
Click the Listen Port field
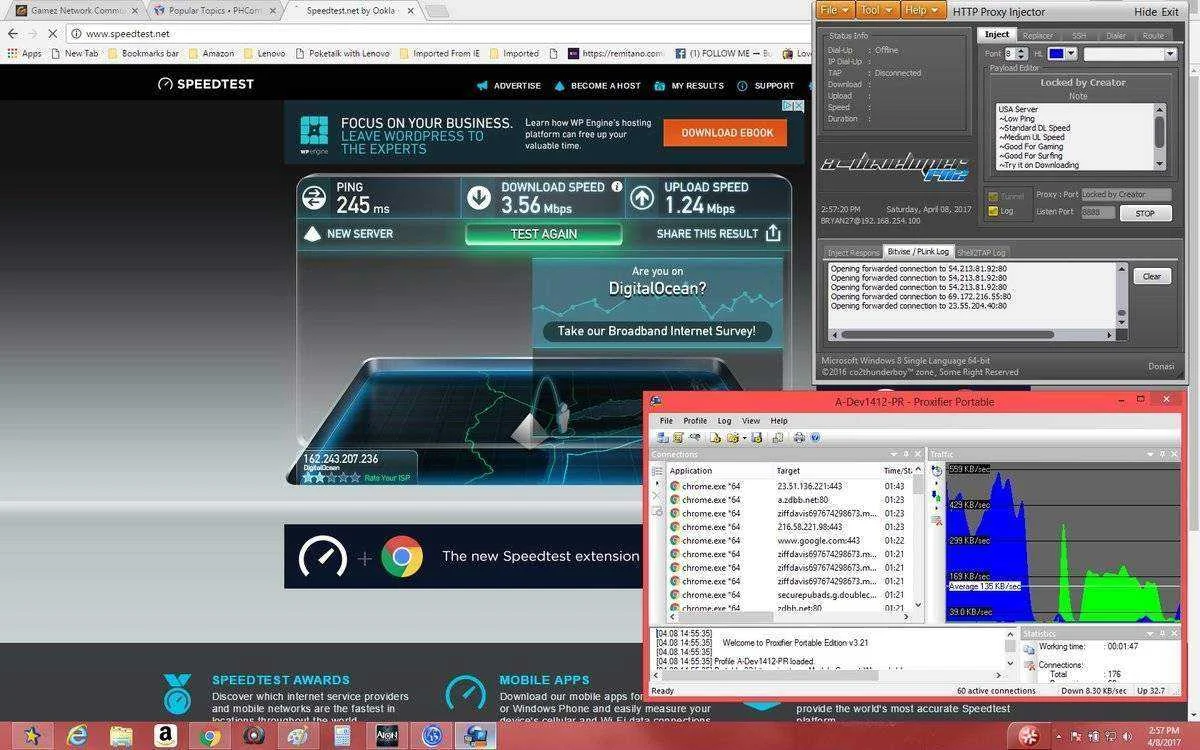(x=1098, y=212)
